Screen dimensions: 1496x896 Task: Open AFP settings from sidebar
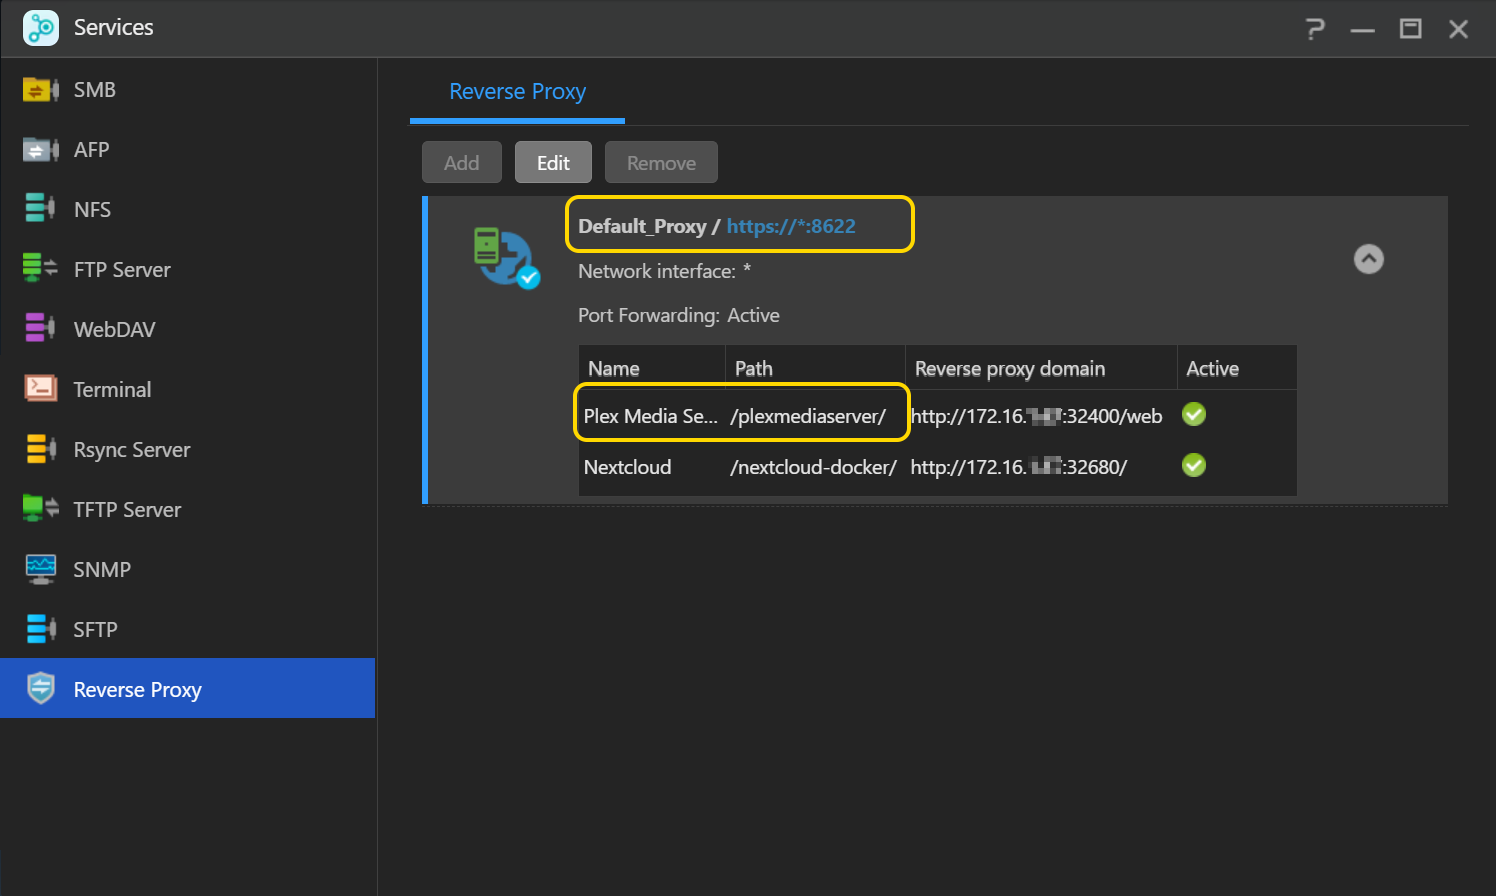click(188, 150)
